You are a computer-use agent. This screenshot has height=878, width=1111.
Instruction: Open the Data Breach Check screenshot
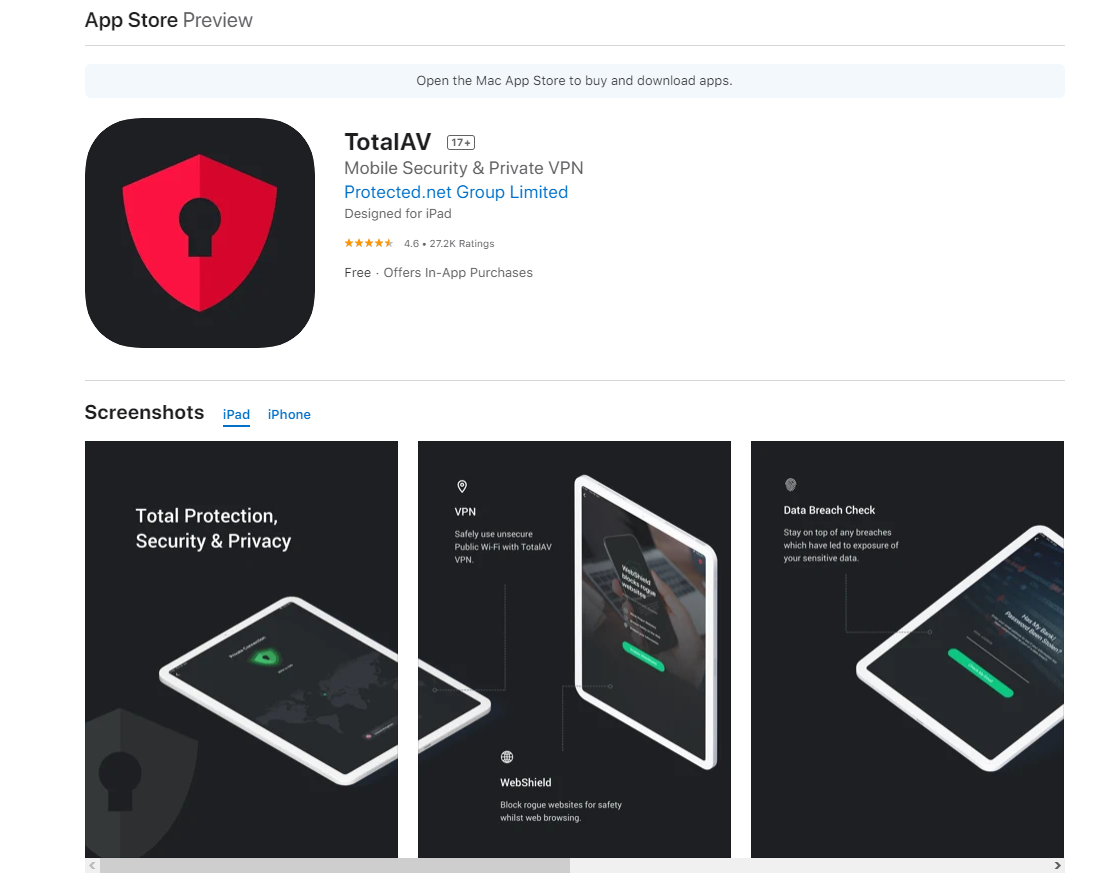pyautogui.click(x=907, y=649)
